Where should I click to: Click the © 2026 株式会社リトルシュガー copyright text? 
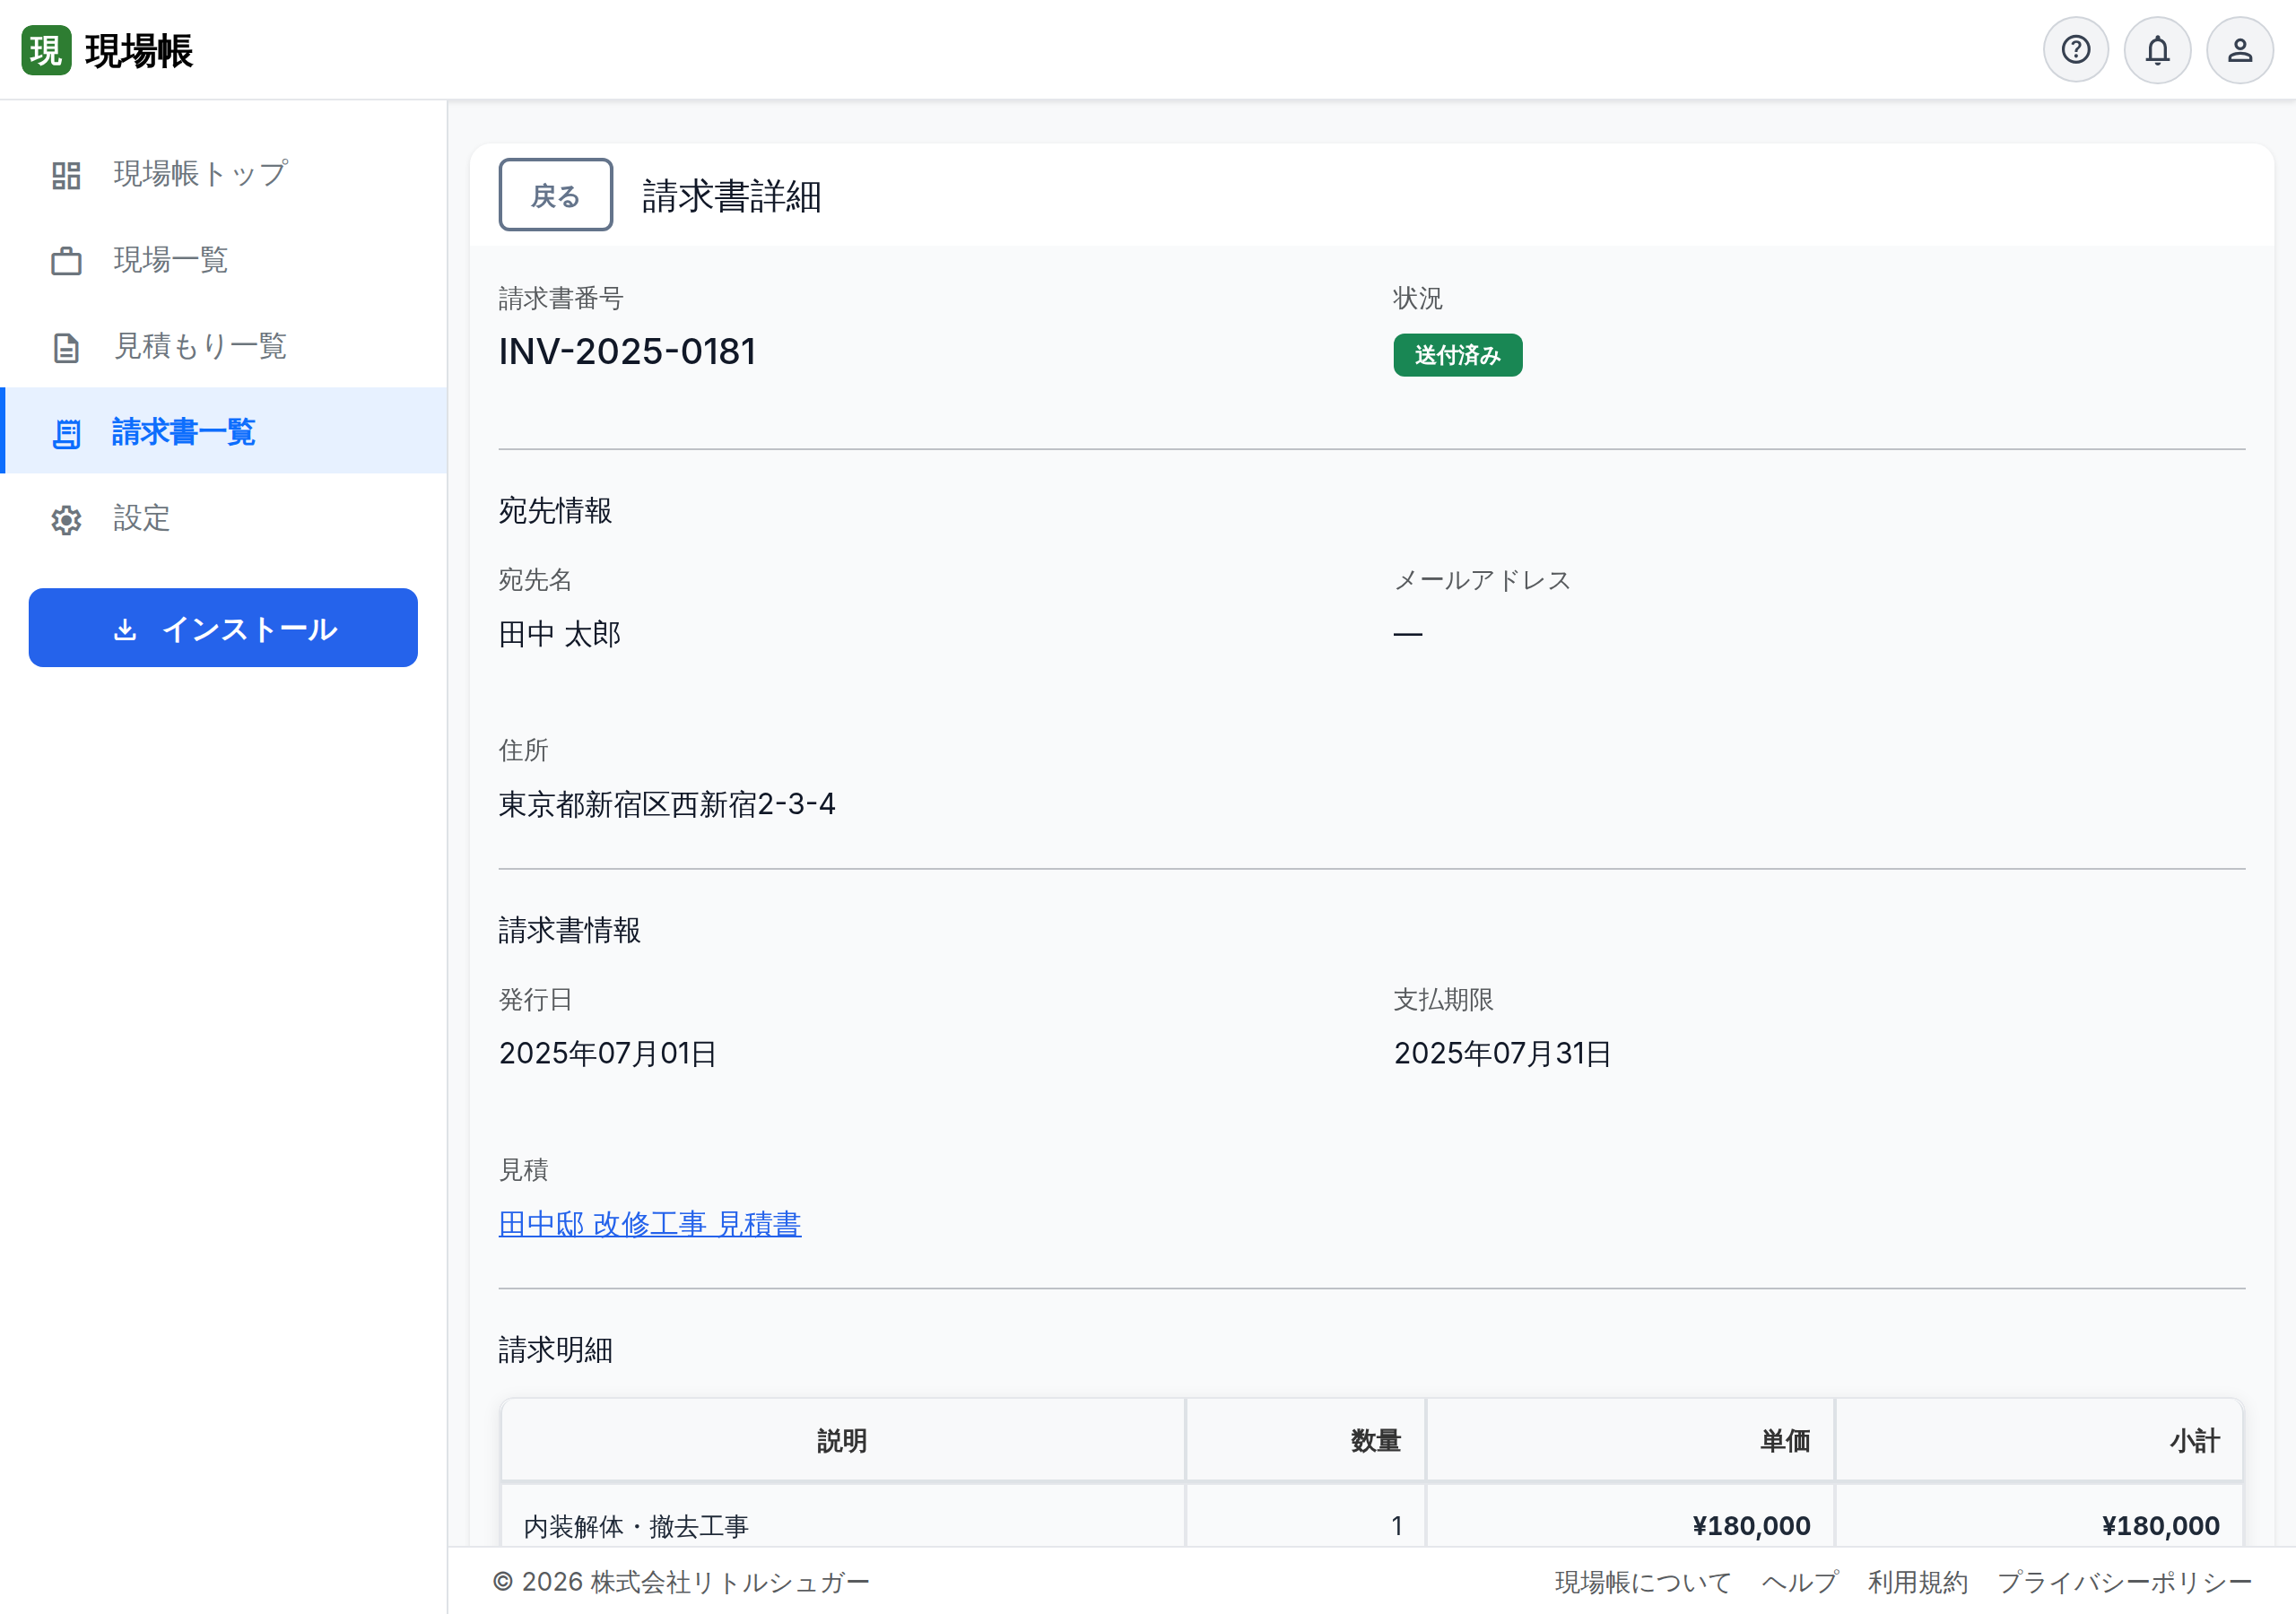click(681, 1582)
